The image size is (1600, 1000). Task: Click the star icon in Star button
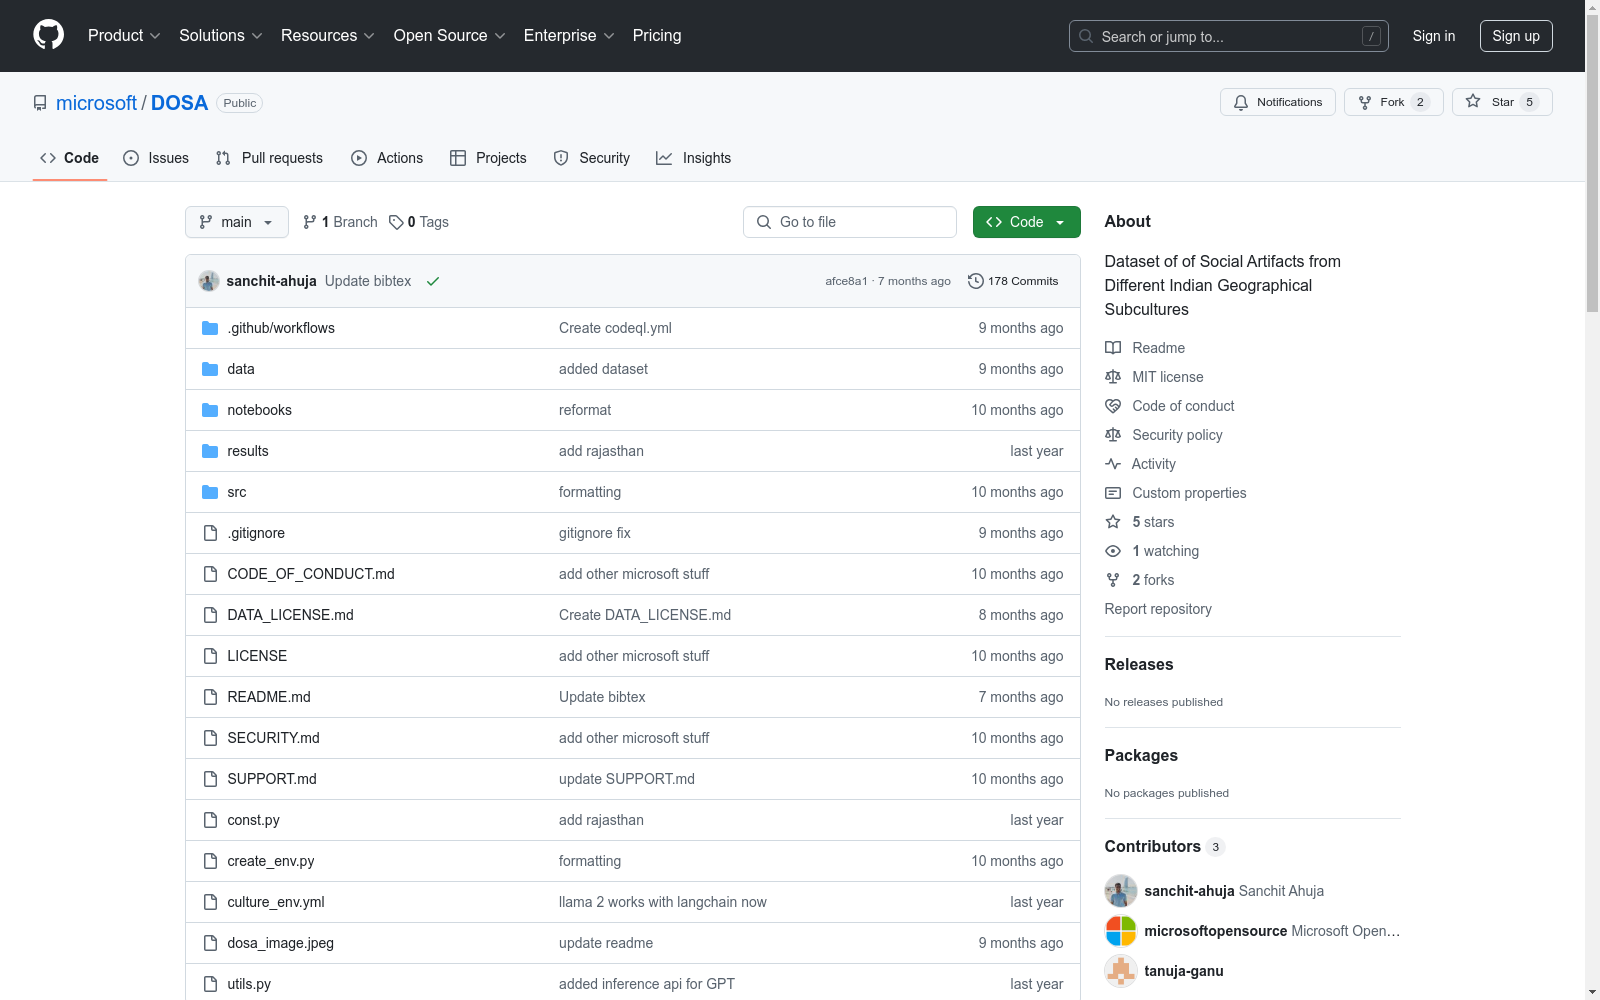click(x=1473, y=101)
